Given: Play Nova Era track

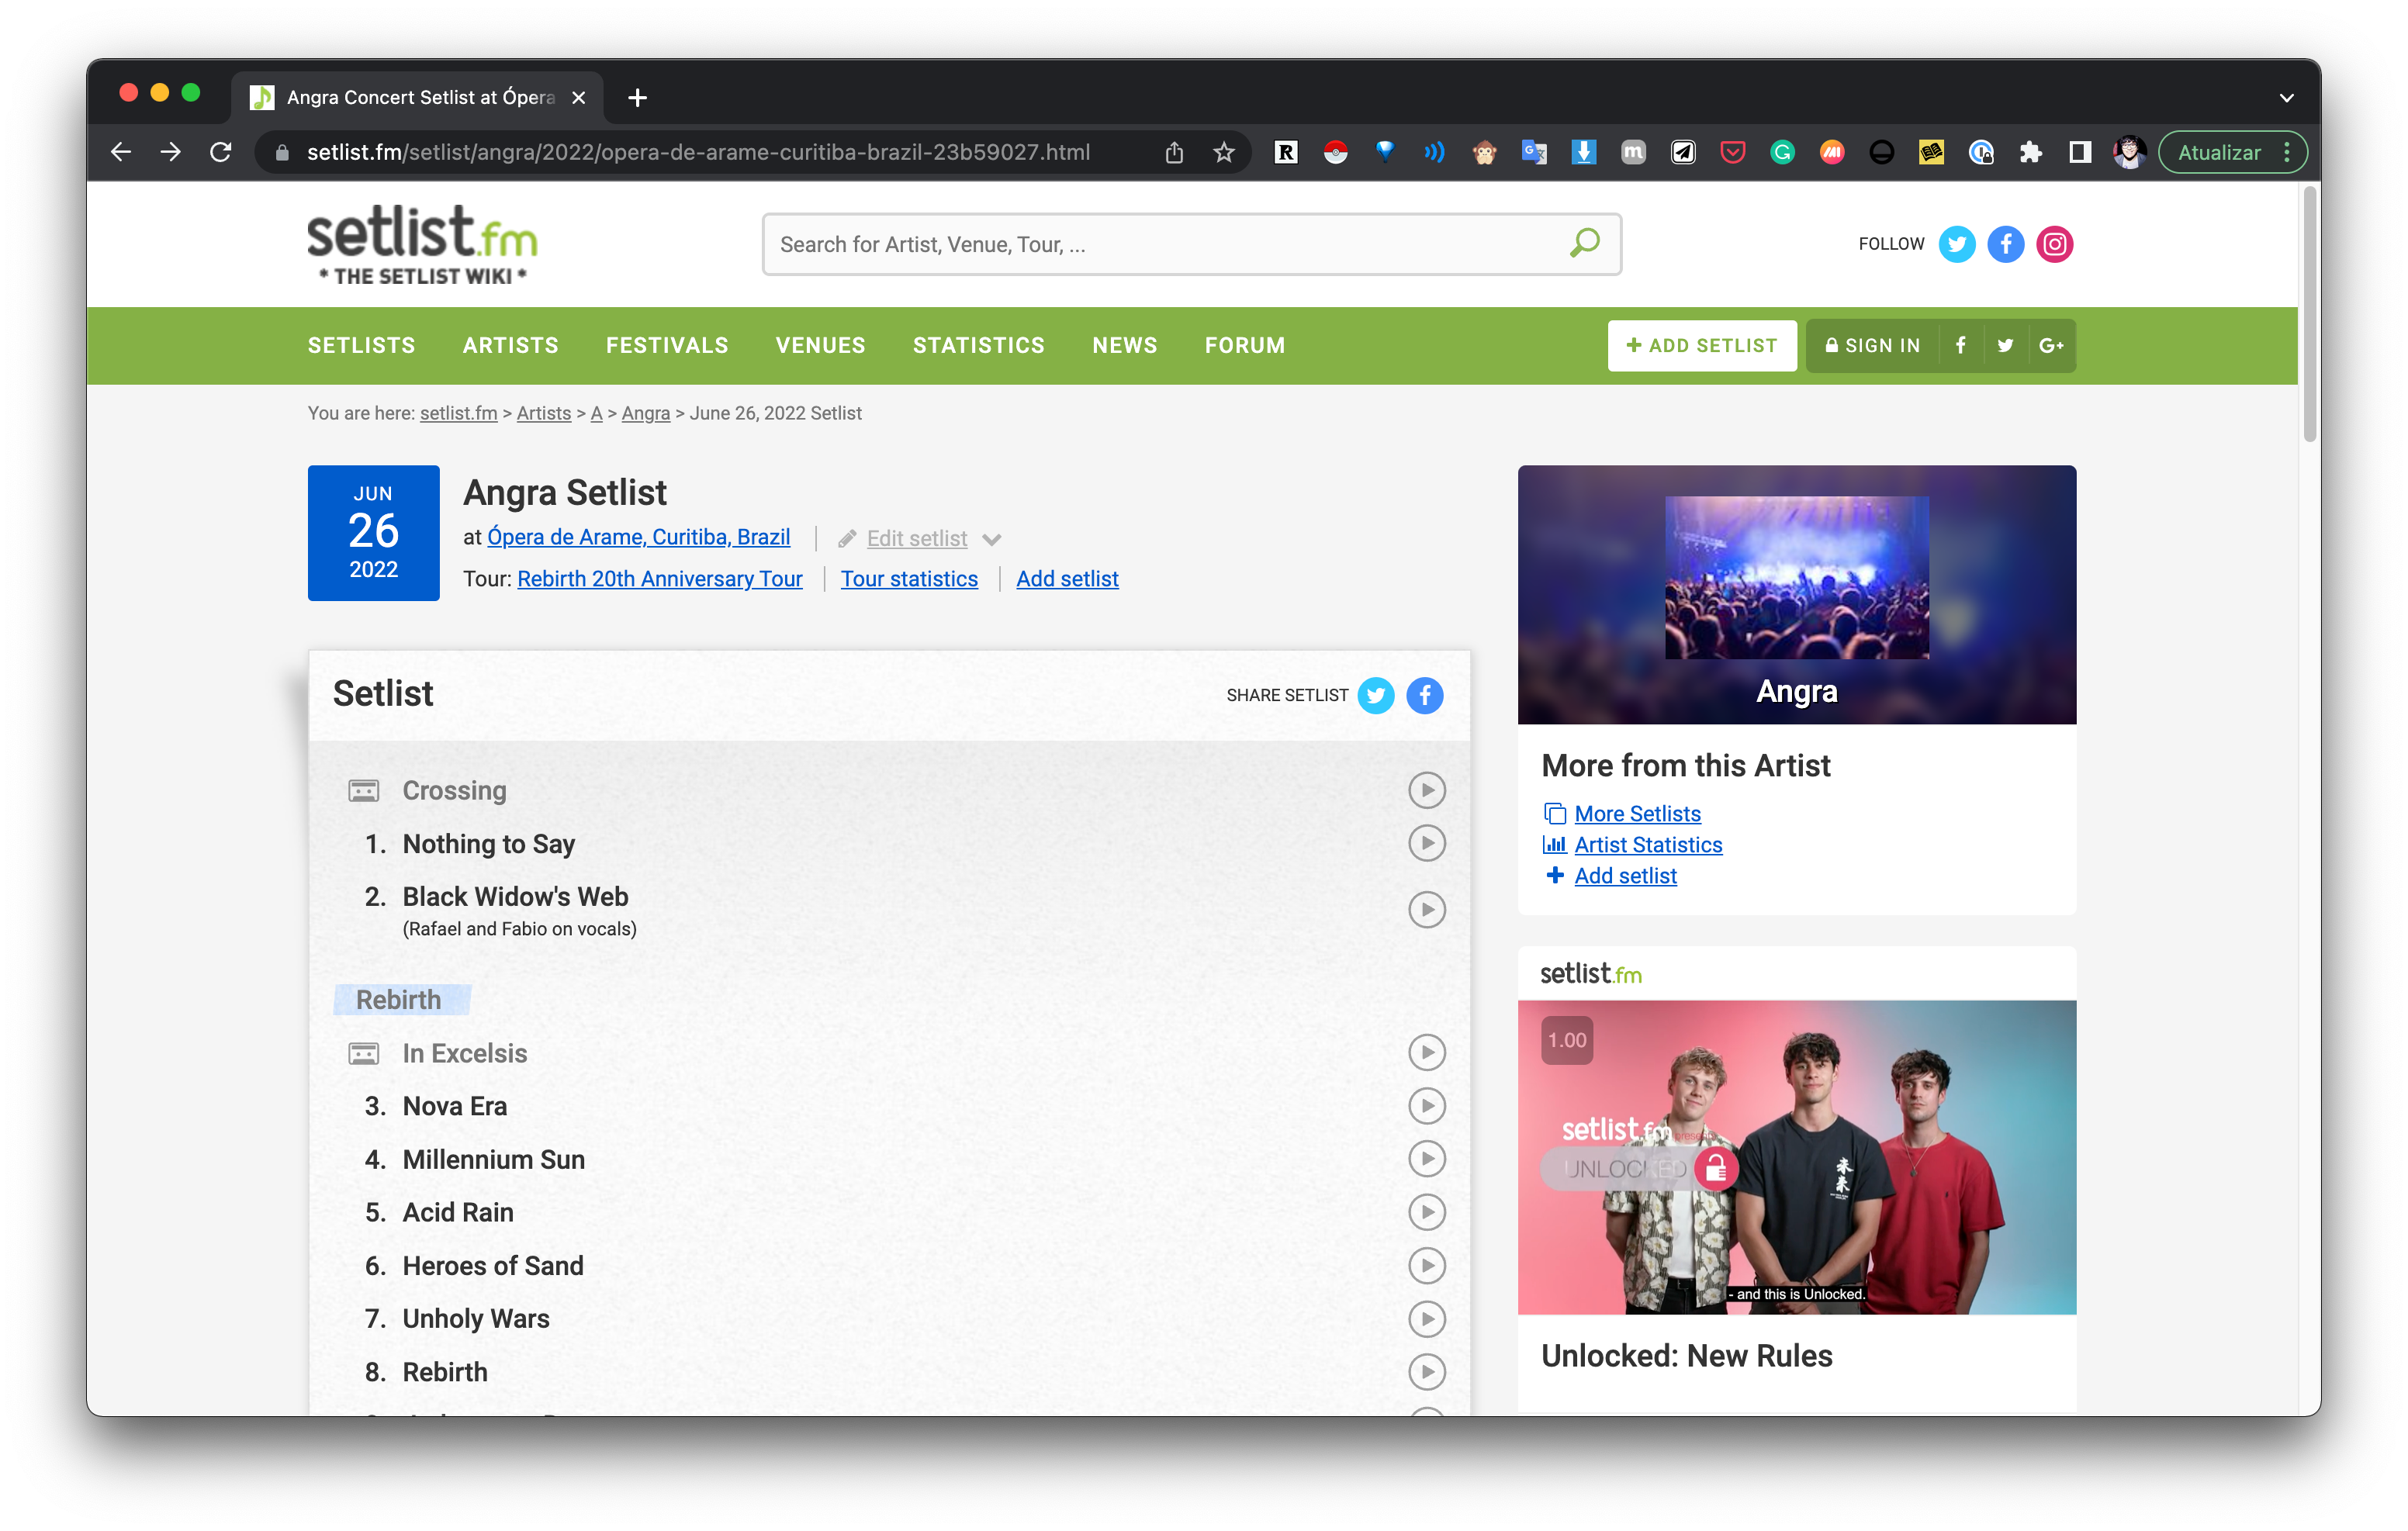Looking at the screenshot, I should pyautogui.click(x=1426, y=1105).
